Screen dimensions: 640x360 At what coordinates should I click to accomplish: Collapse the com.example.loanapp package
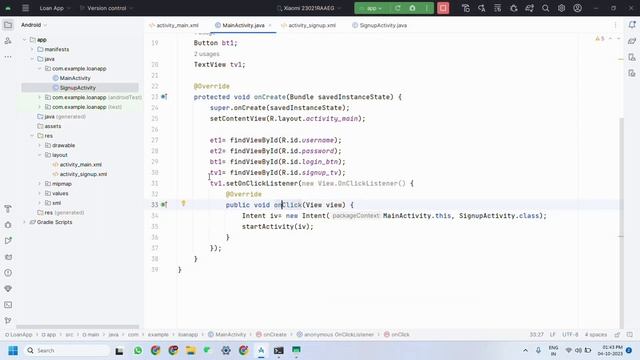(40, 69)
